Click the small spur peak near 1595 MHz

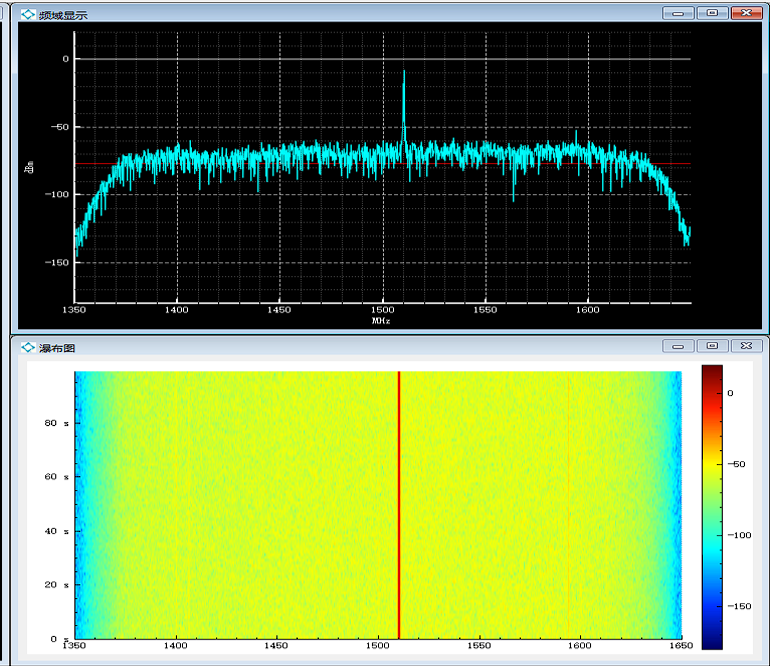click(x=576, y=138)
